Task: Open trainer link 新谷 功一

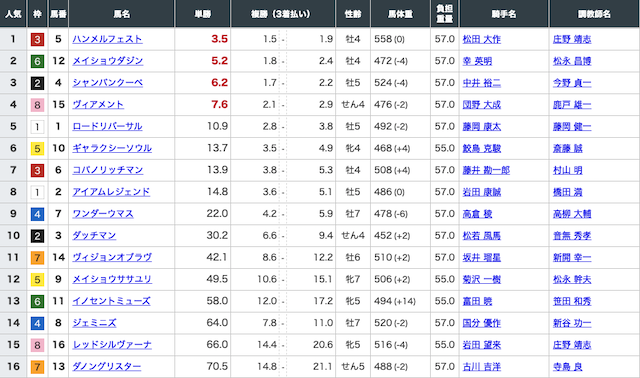Action: point(572,323)
